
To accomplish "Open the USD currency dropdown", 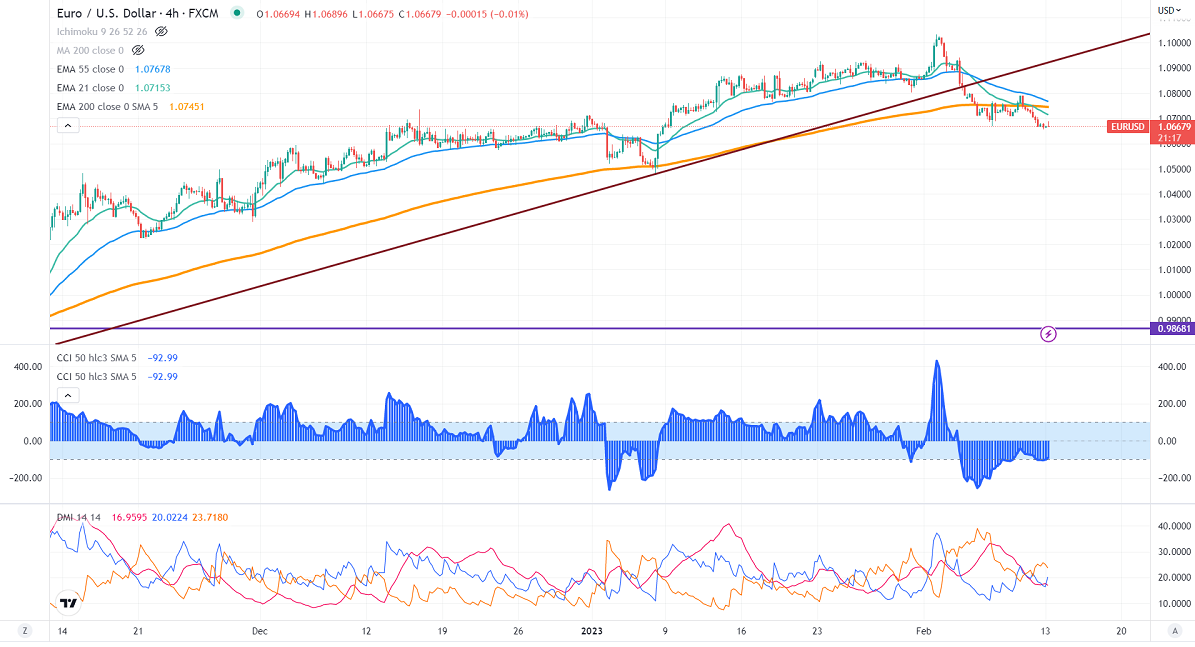I will point(1166,10).
